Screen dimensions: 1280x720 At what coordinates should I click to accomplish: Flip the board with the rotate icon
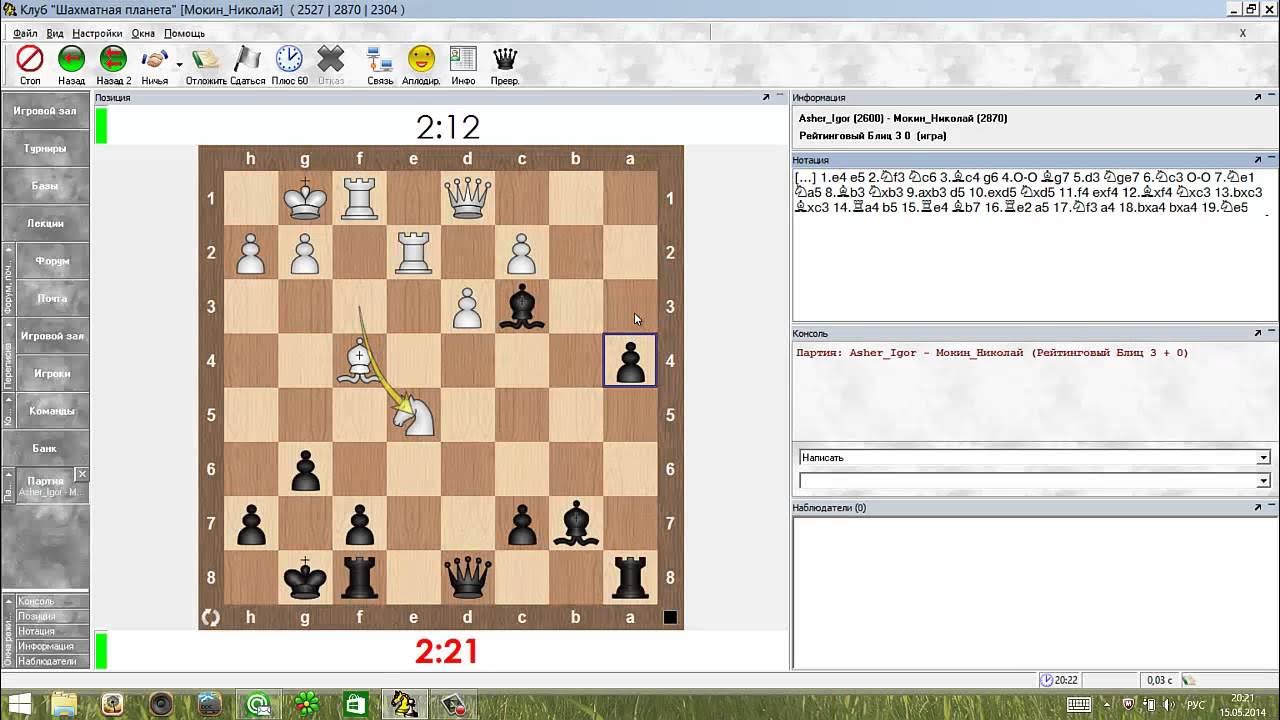point(210,618)
